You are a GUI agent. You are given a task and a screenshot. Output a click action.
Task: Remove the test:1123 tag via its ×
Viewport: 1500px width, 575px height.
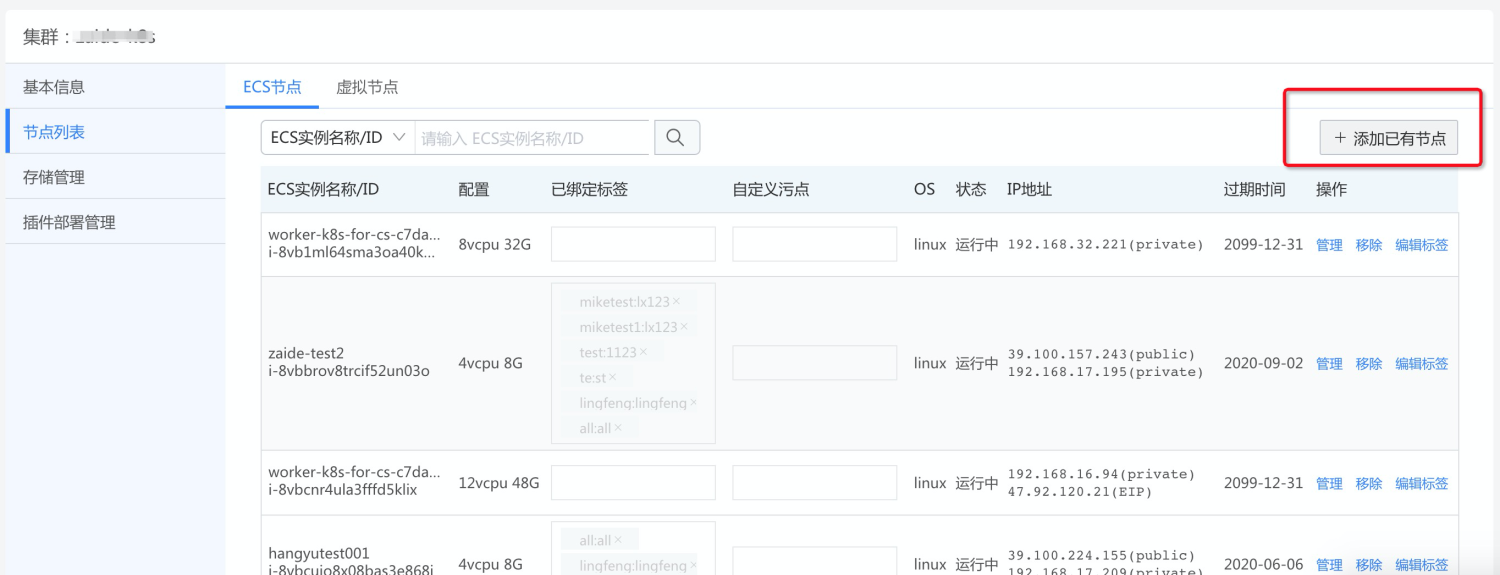coord(643,352)
